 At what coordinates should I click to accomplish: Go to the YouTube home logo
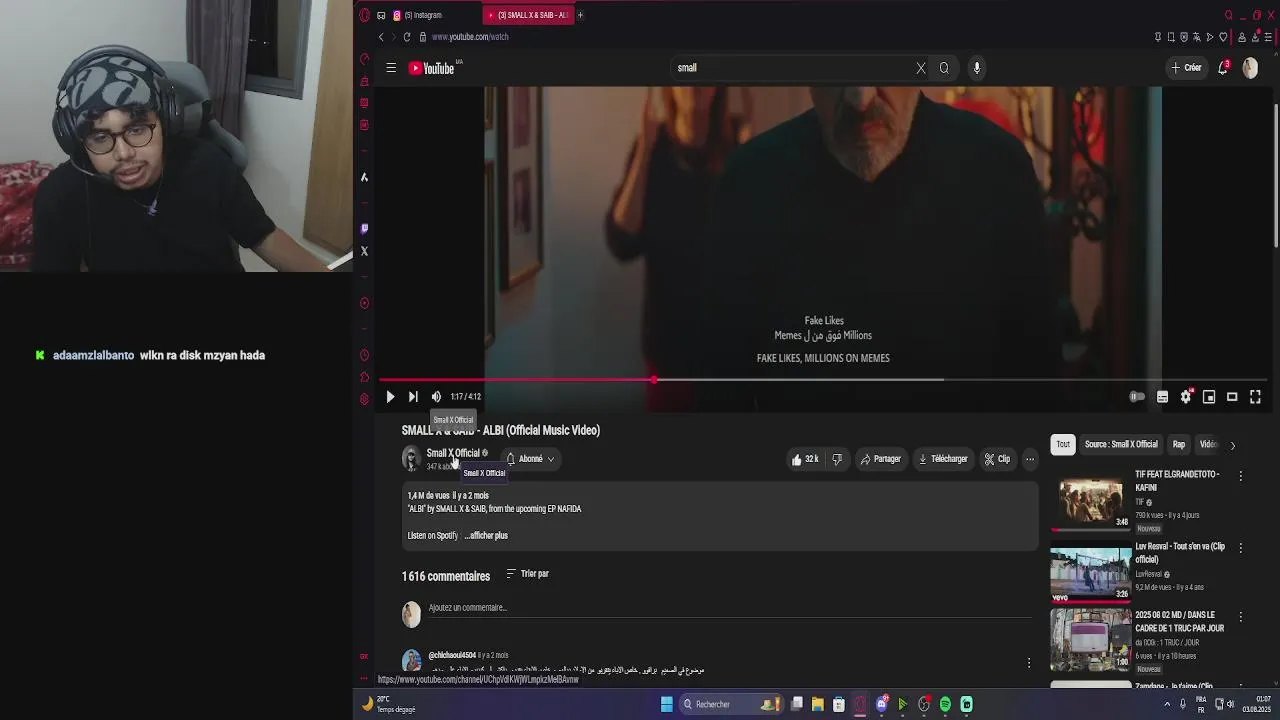434,68
